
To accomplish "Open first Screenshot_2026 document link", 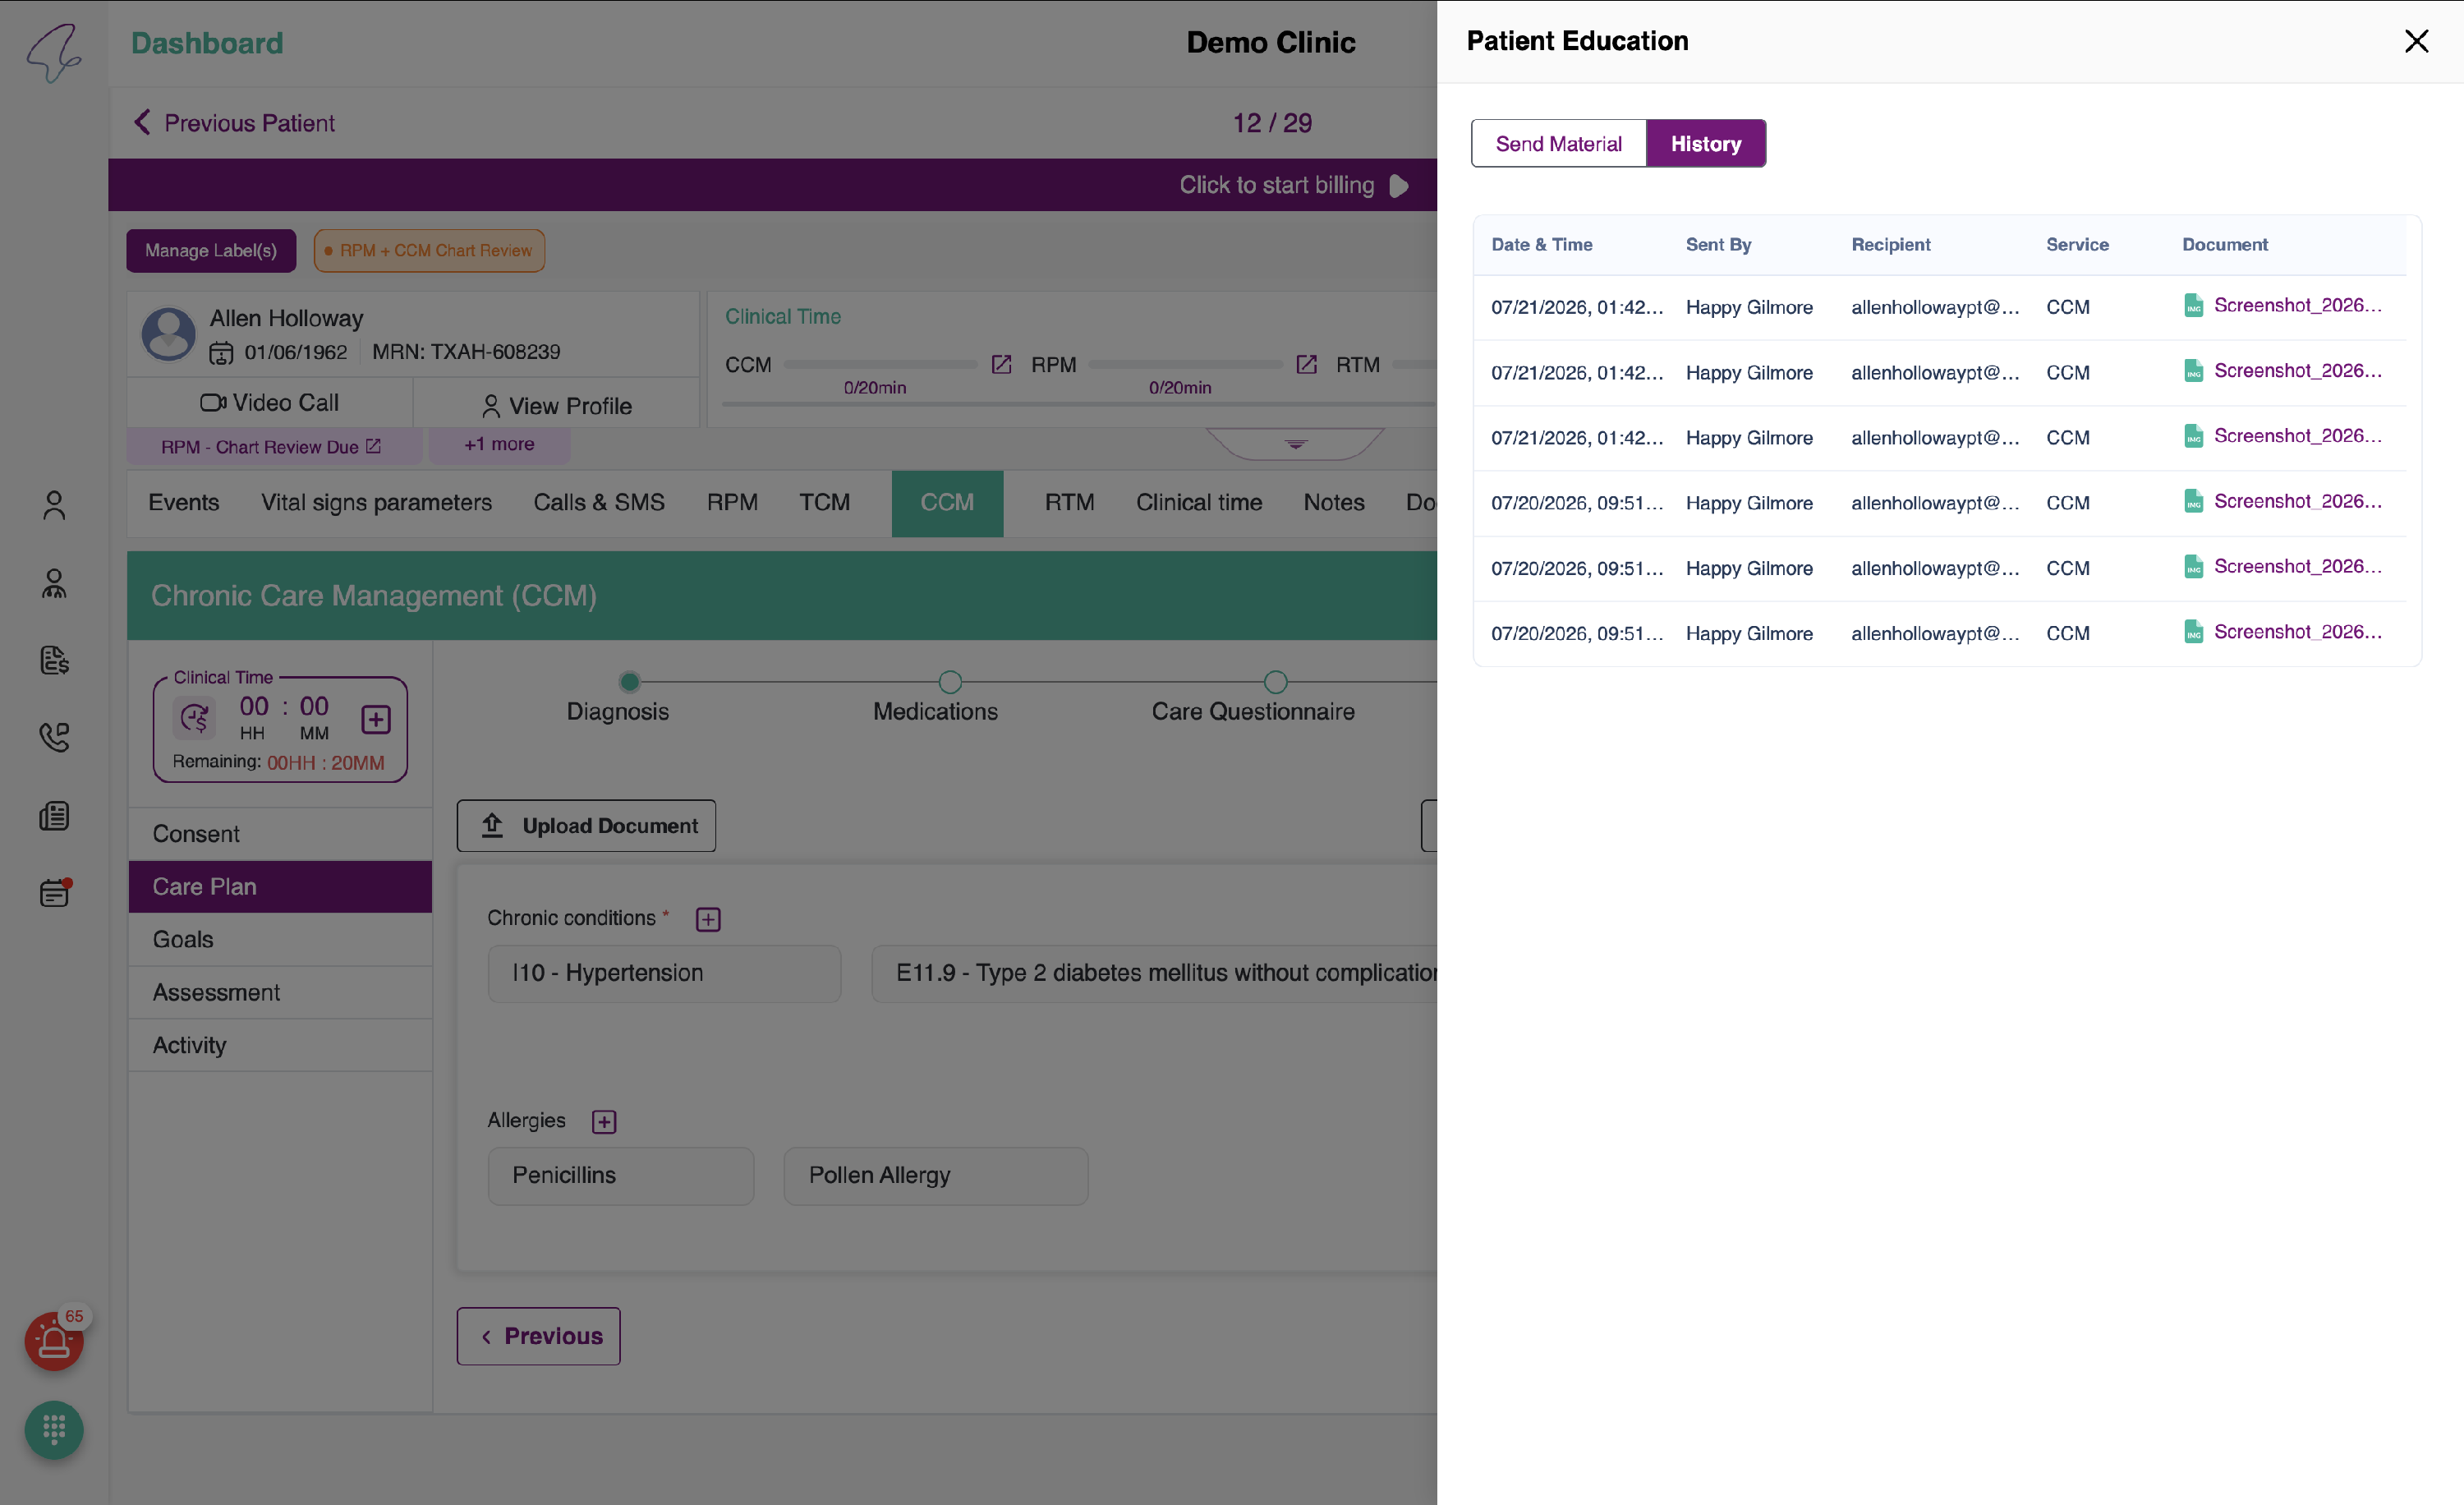I will [x=2297, y=305].
